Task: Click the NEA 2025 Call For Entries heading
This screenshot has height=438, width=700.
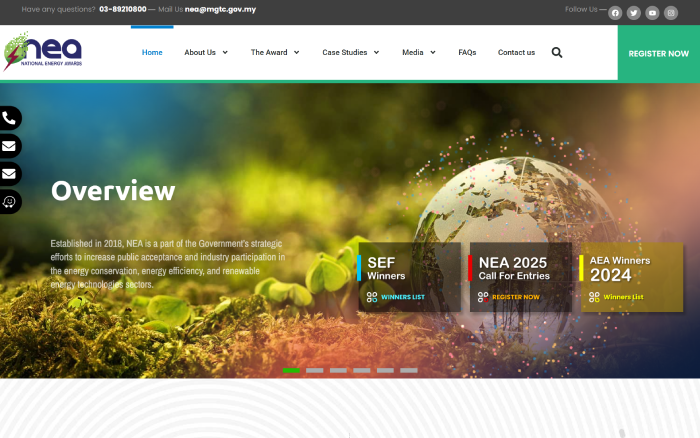Action: click(x=514, y=268)
